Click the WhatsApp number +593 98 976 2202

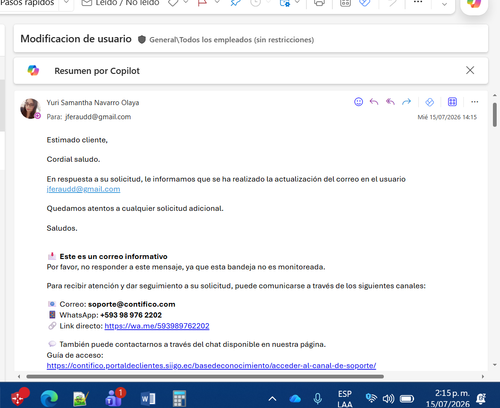tap(131, 315)
